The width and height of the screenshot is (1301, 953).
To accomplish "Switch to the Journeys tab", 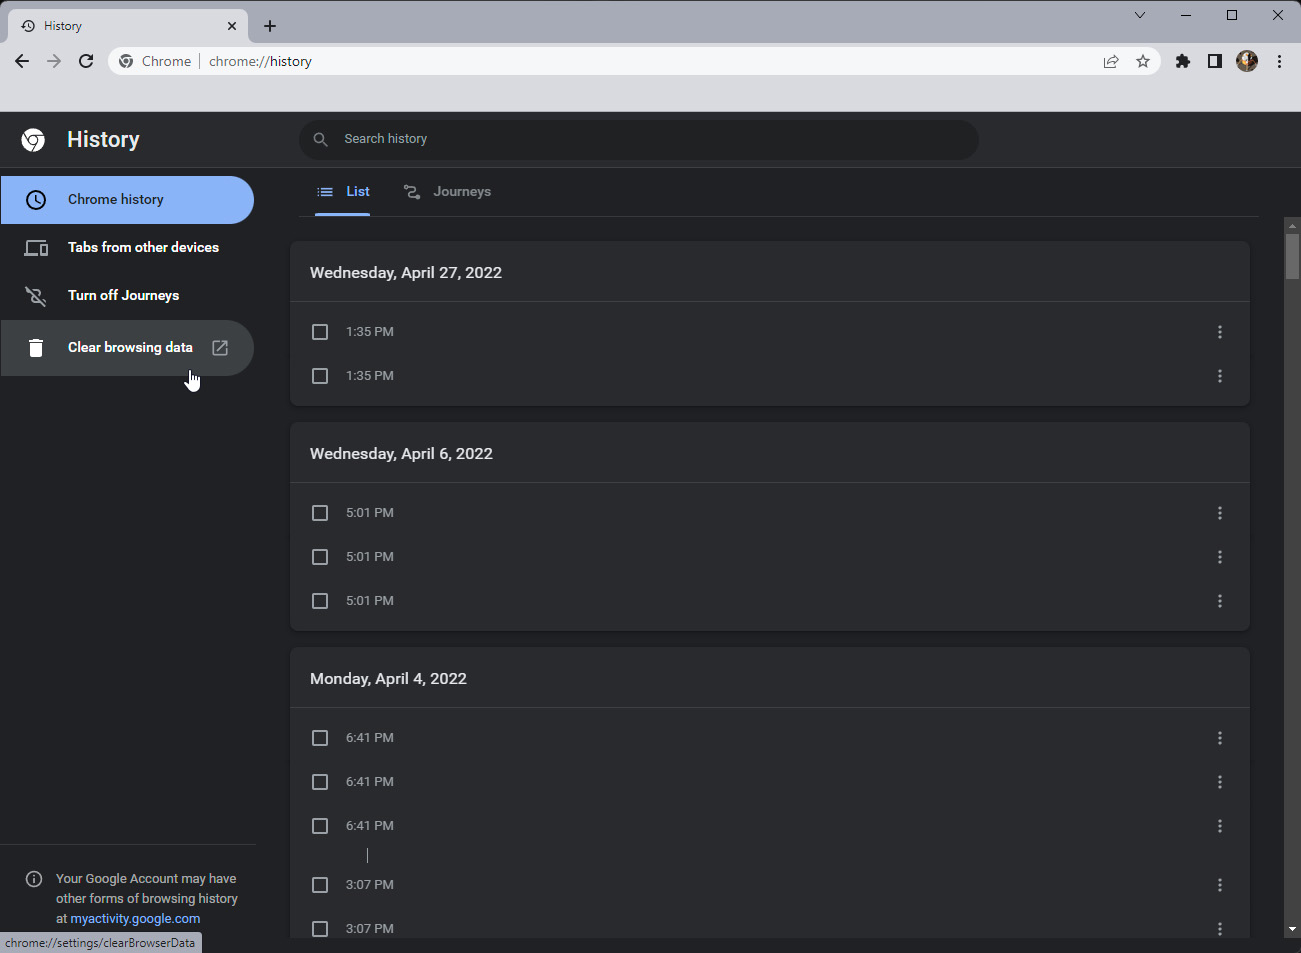I will (448, 192).
